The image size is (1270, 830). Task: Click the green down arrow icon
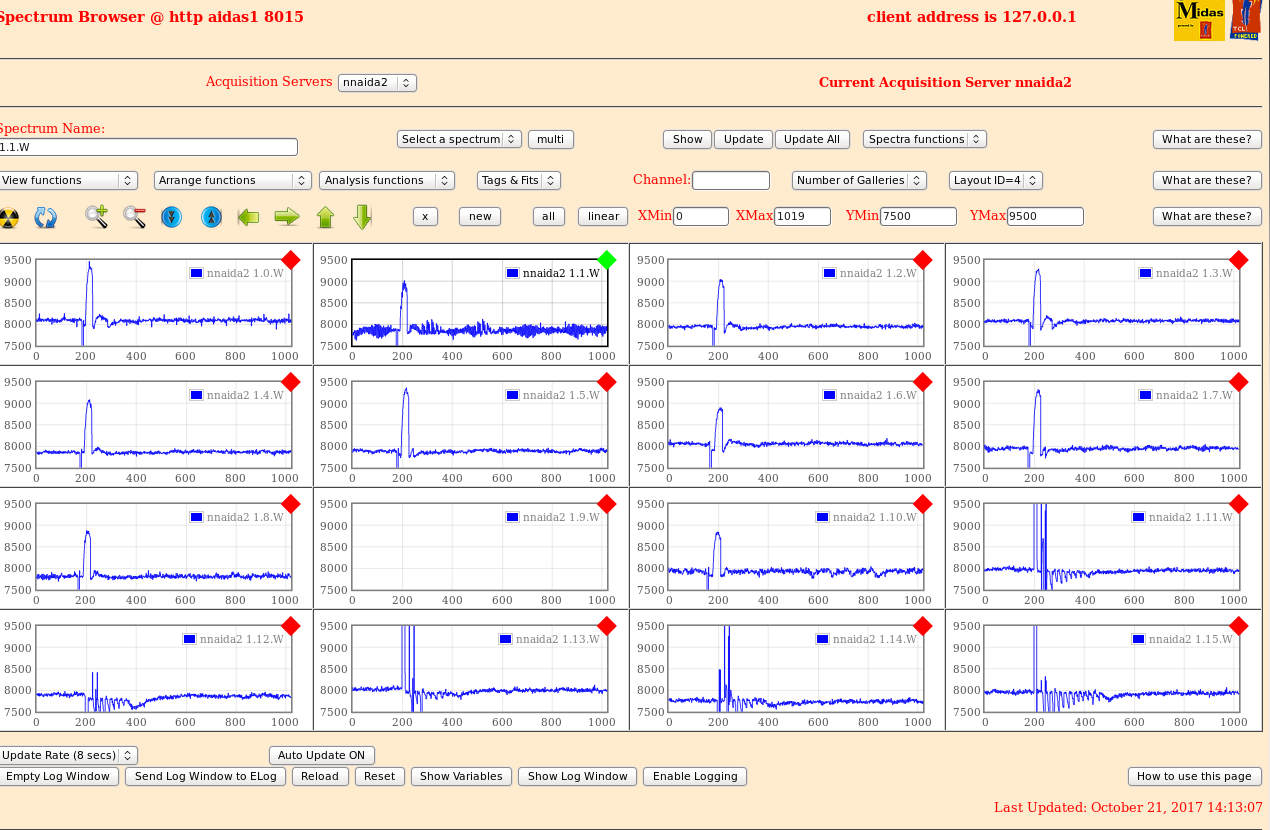pos(362,216)
